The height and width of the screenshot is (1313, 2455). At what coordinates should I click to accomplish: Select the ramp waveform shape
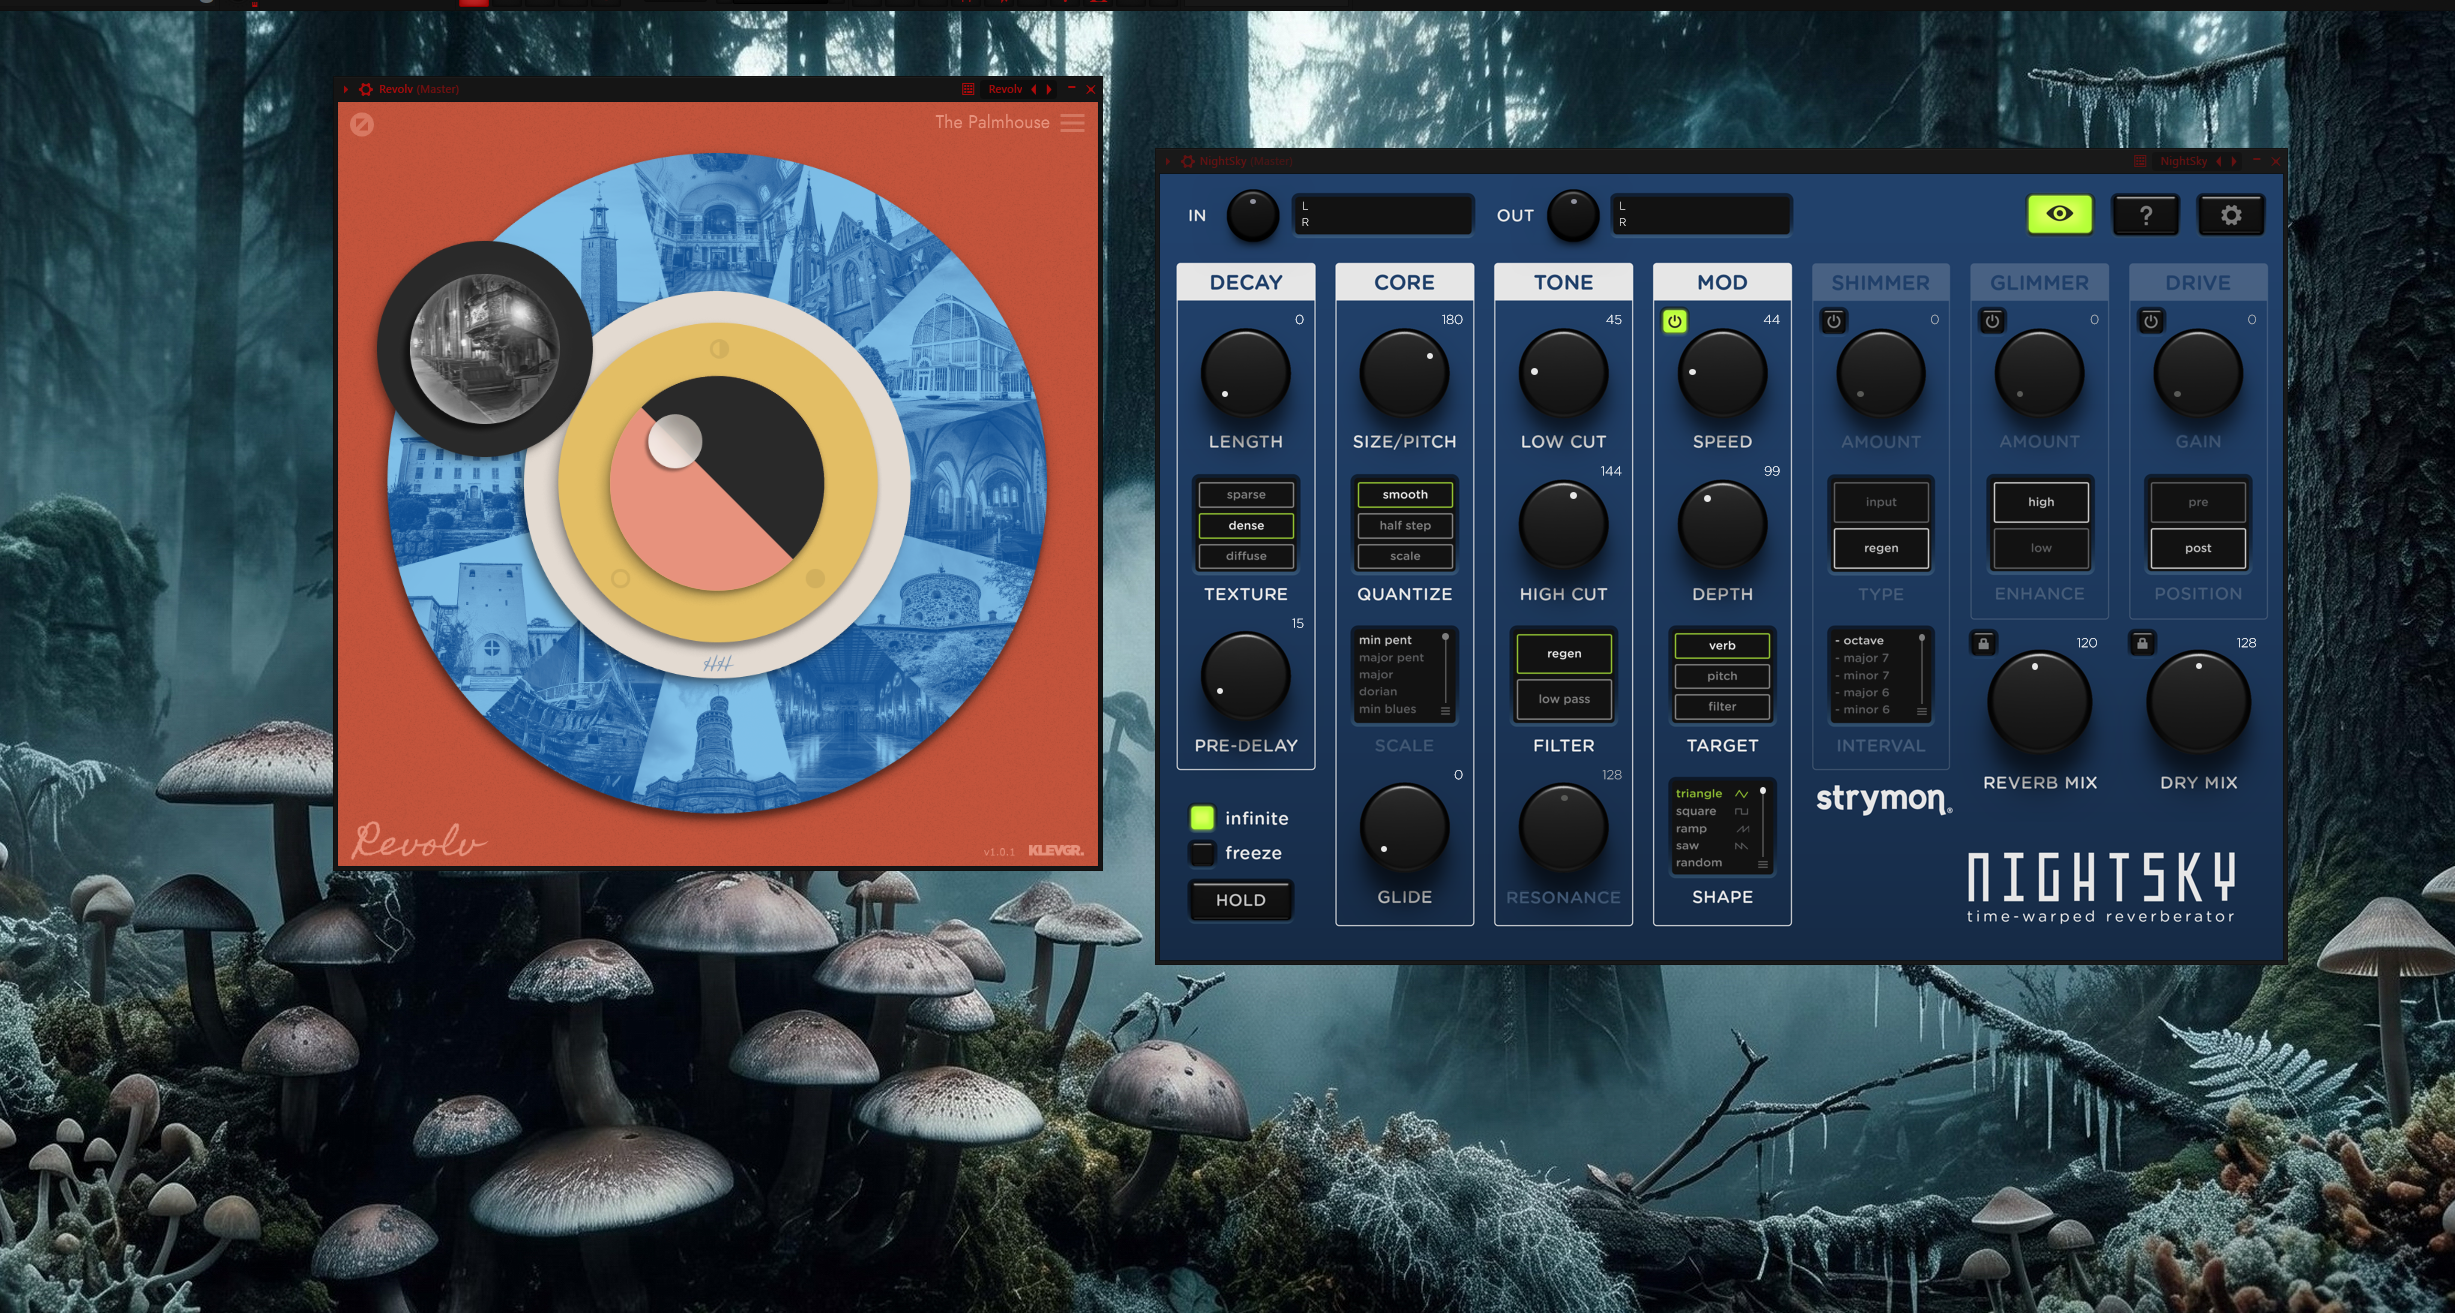point(1712,828)
